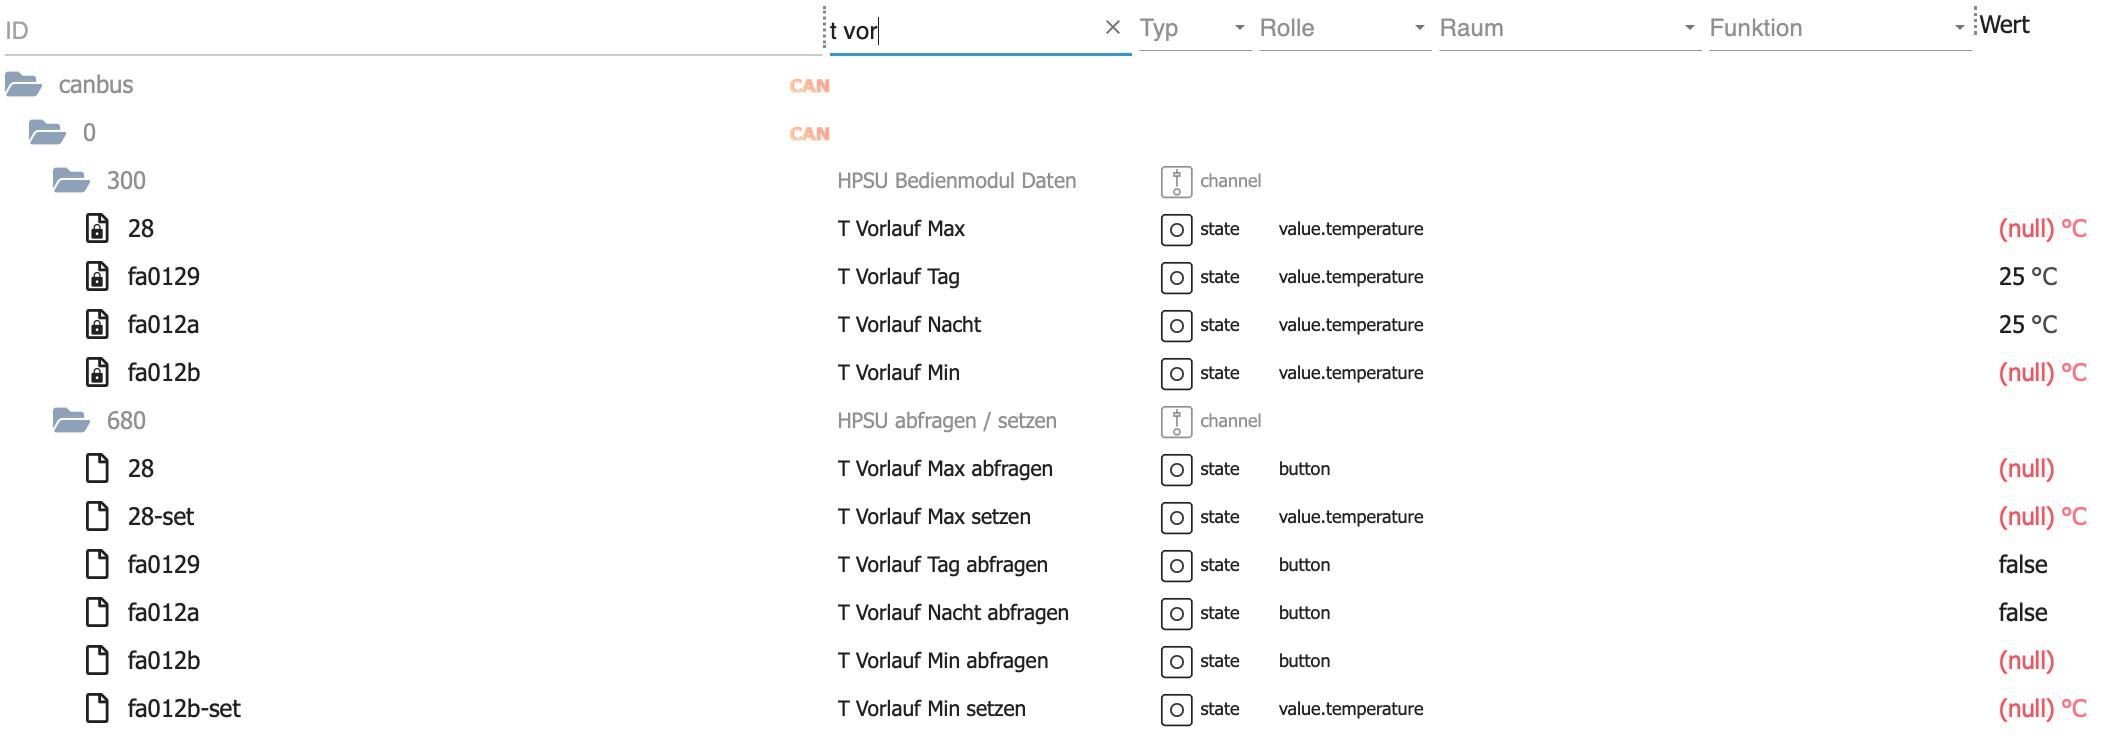Collapse the canbus folder
This screenshot has height=750, width=2115.
(24, 85)
